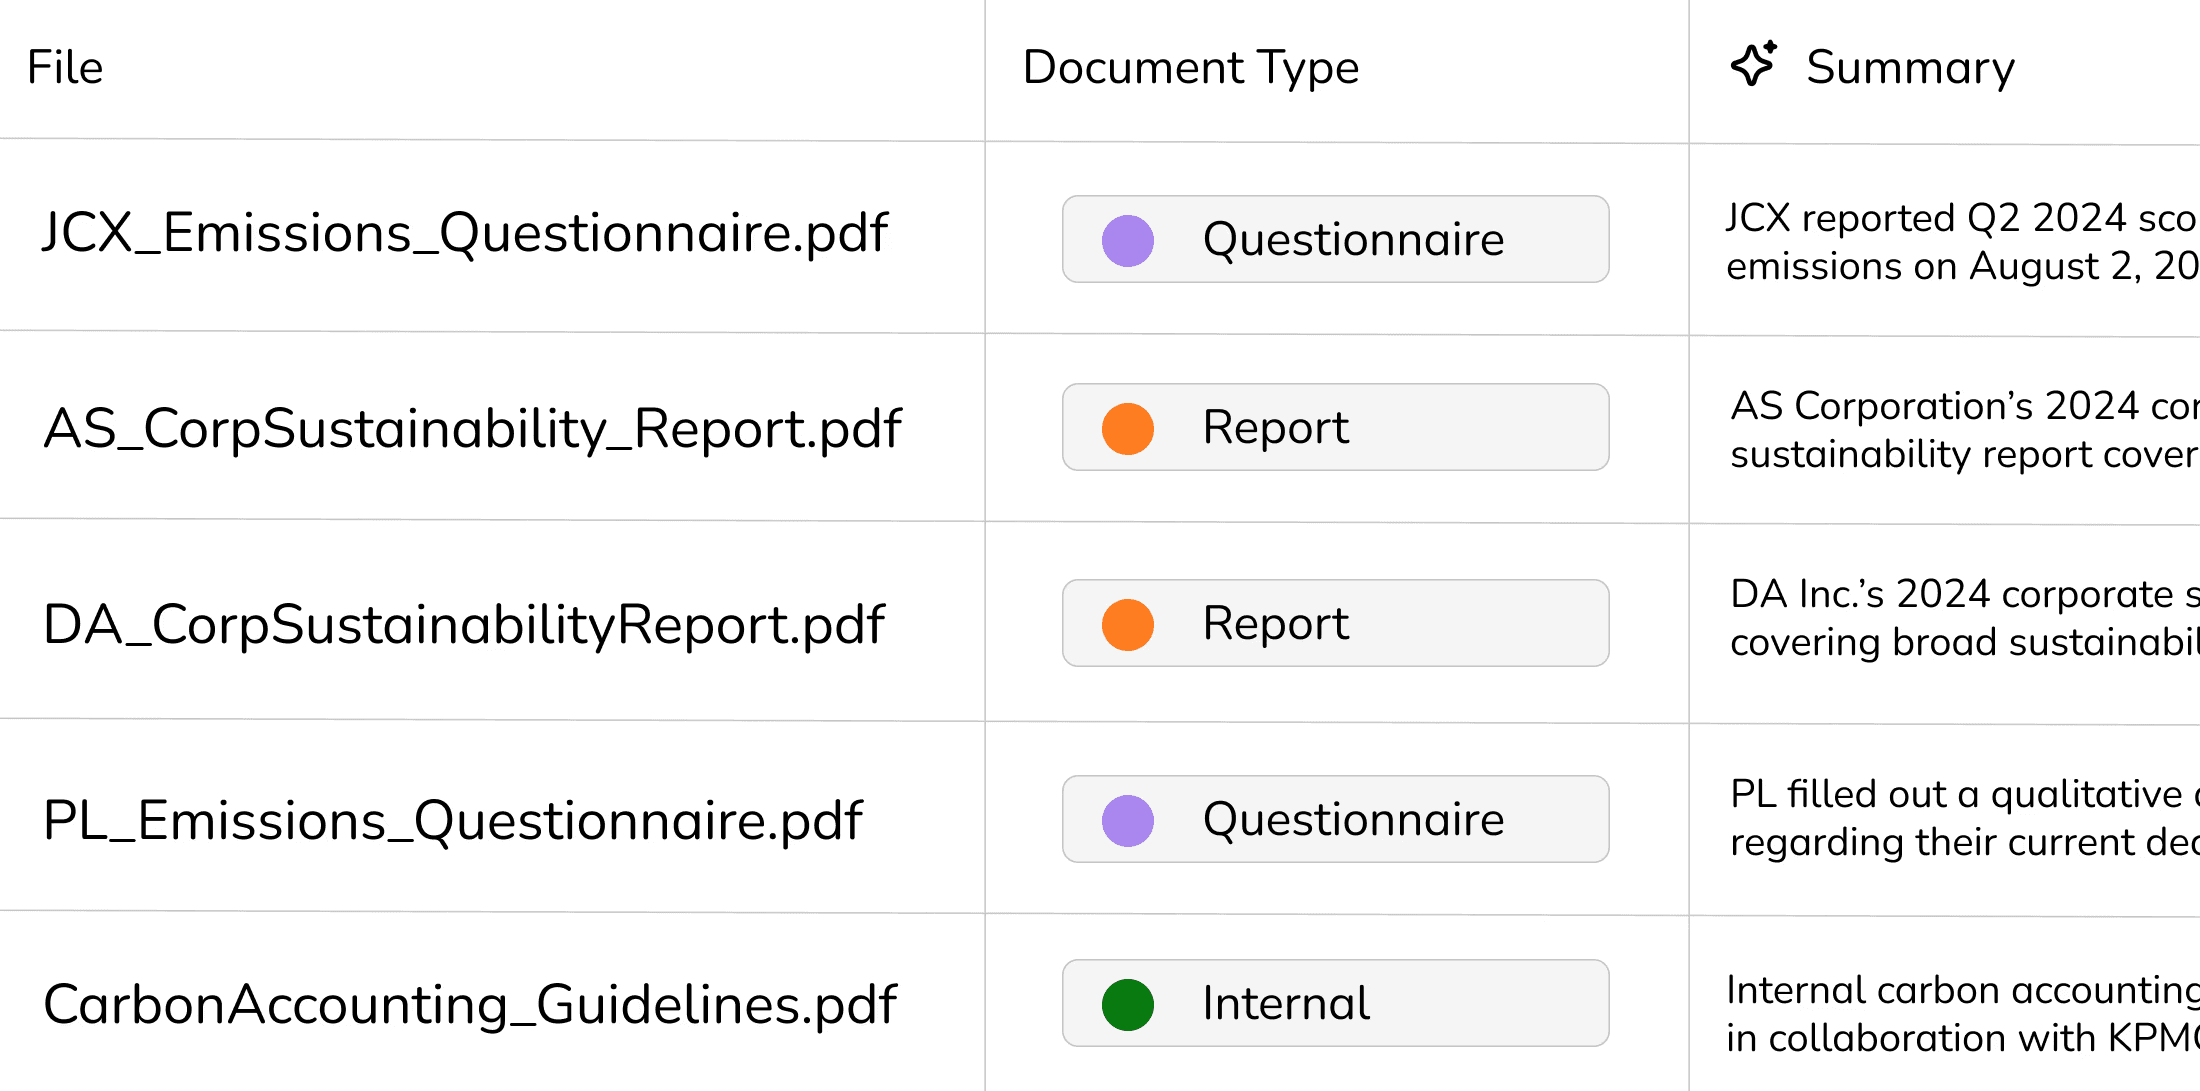Click the purple dot in JCX Questionnaire tag

1128,240
